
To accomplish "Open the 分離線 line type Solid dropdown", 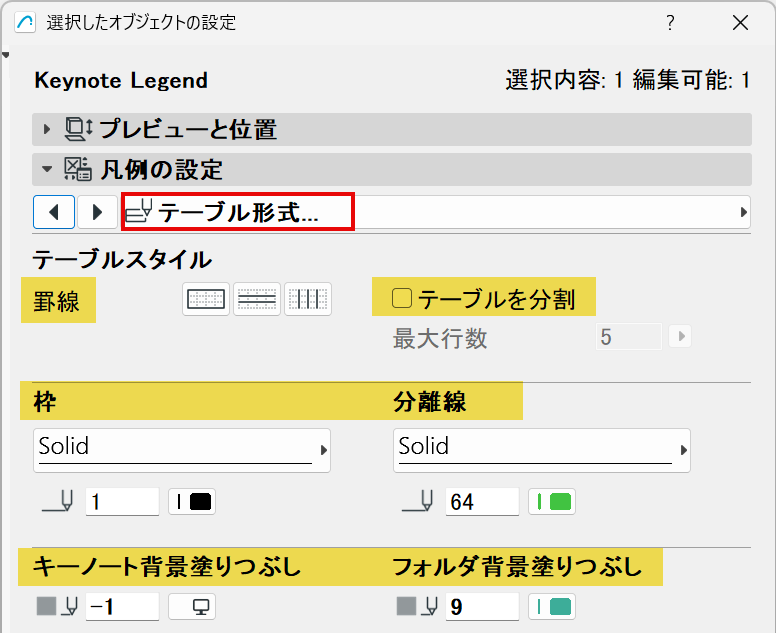I will click(542, 450).
